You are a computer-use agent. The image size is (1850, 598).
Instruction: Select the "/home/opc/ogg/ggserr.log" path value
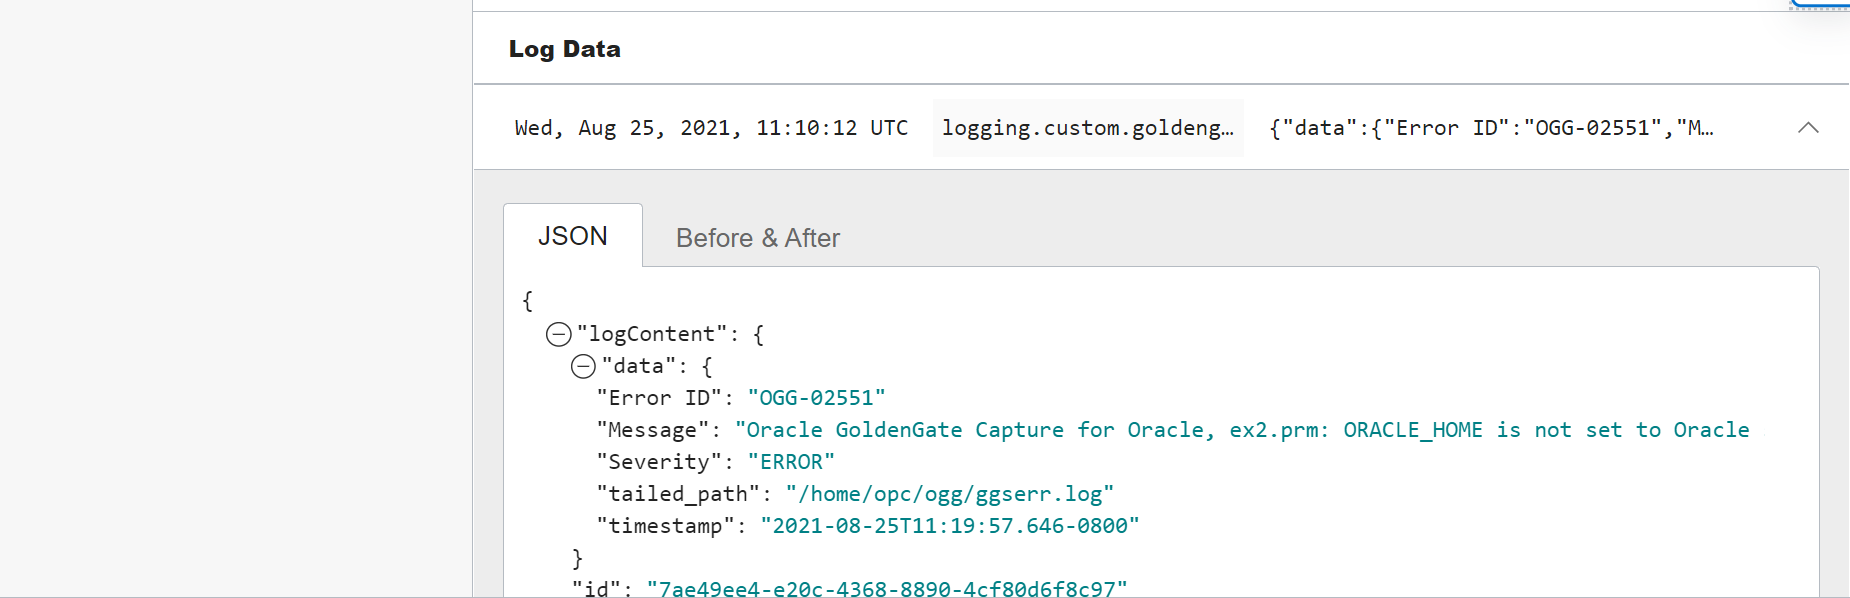click(x=949, y=494)
